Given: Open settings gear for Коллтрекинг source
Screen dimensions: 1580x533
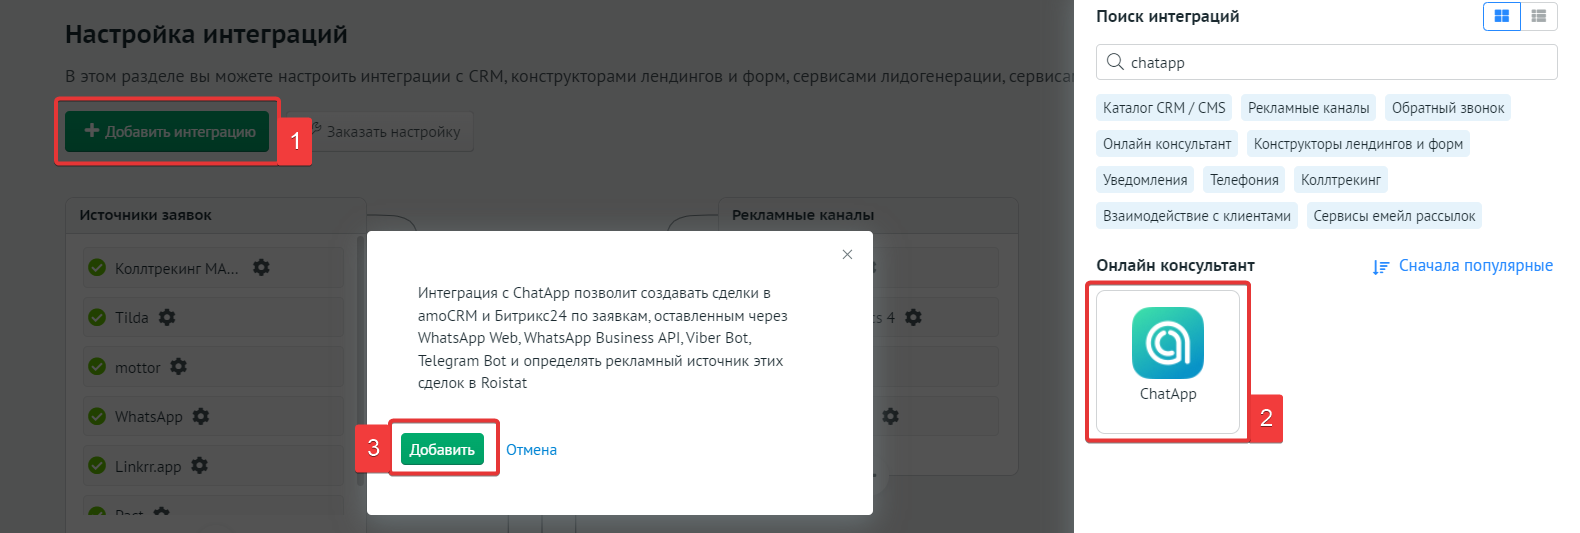Looking at the screenshot, I should 261,268.
